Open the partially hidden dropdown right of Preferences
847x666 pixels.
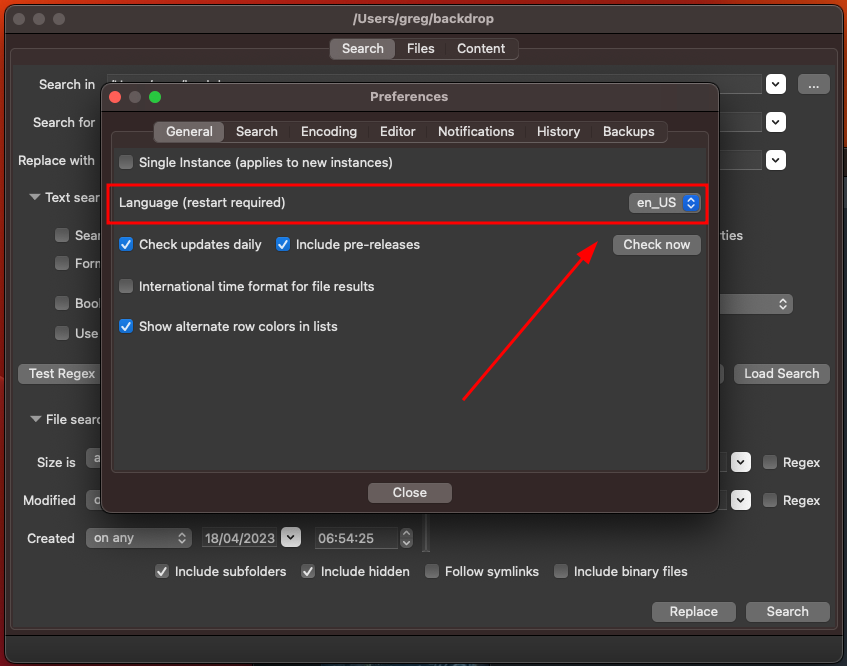point(756,304)
